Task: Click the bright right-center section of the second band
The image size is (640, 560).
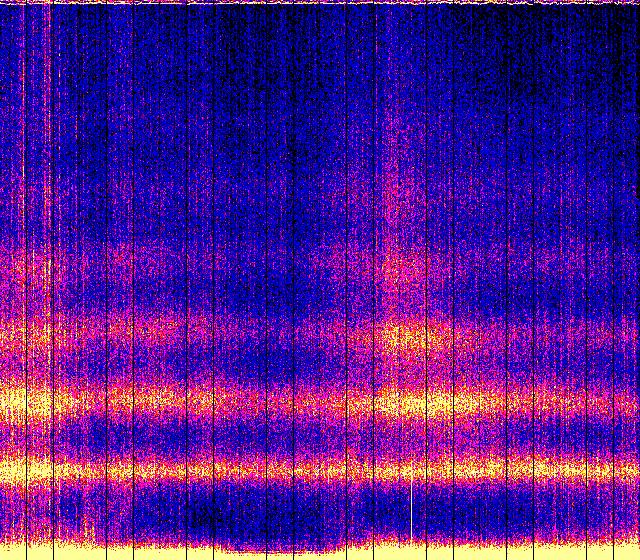Action: pos(440,403)
